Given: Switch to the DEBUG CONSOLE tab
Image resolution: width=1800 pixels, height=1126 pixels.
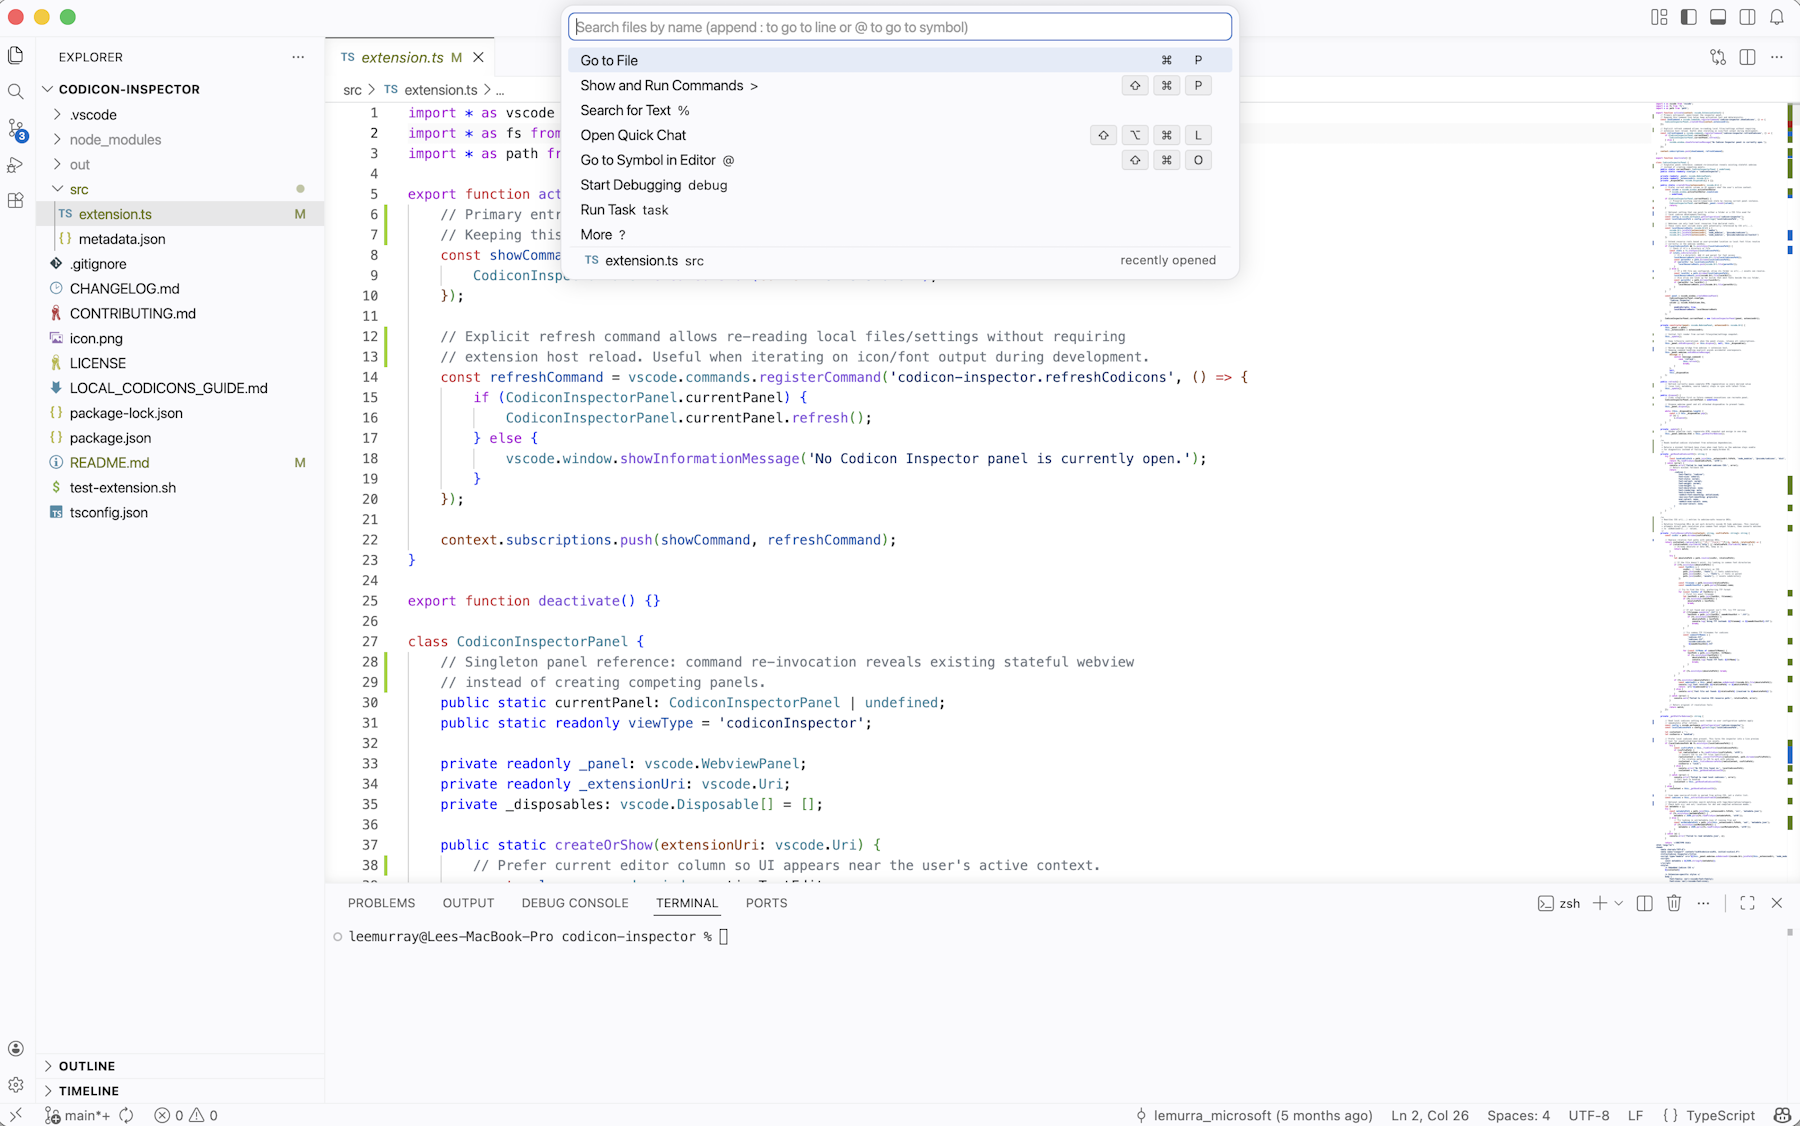Looking at the screenshot, I should coord(575,903).
